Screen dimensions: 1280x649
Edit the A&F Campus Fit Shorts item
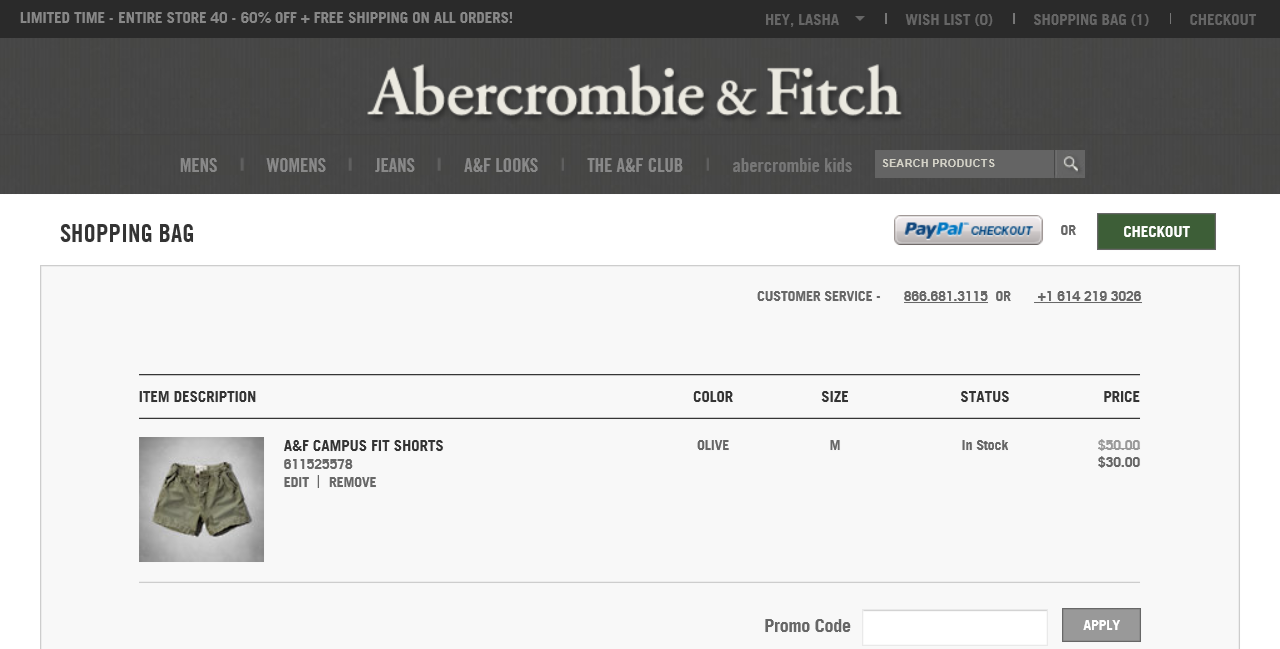coord(296,482)
